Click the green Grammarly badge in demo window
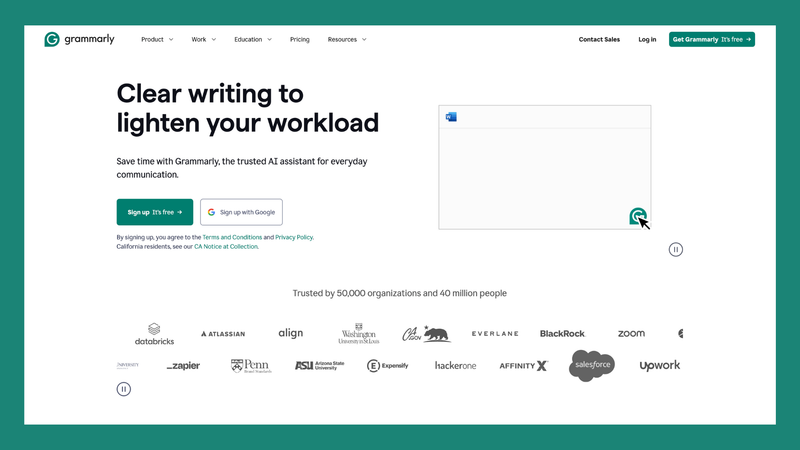The width and height of the screenshot is (800, 450). 637,216
